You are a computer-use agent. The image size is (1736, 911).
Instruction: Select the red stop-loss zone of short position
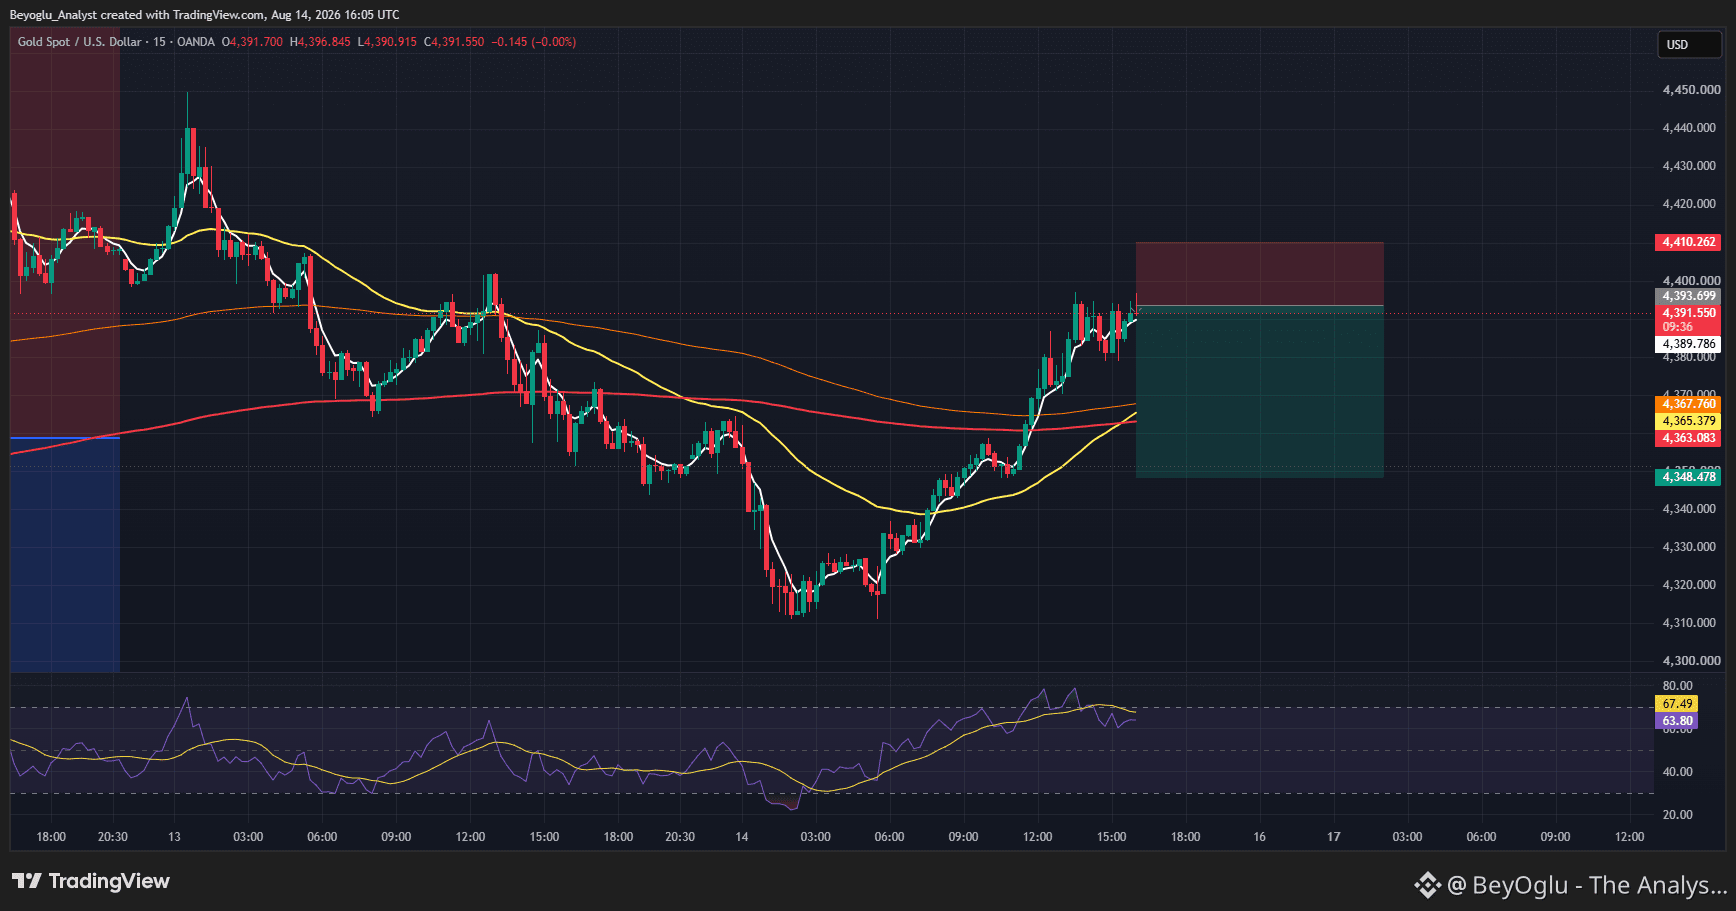tap(1260, 274)
